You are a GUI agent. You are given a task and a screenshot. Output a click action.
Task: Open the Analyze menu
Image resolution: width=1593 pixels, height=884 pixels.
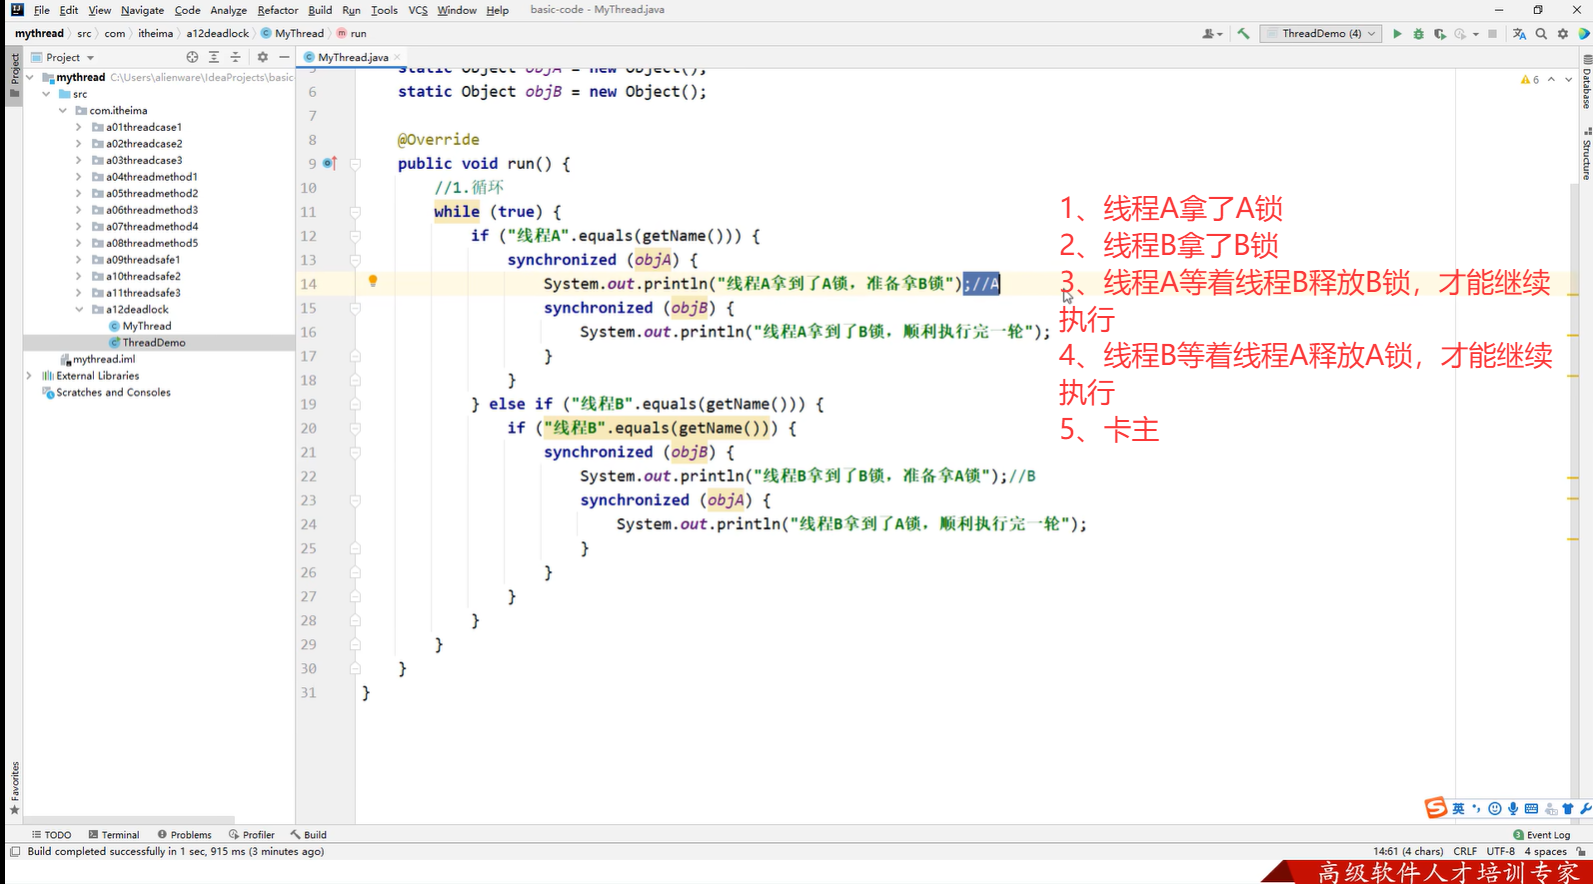228,10
